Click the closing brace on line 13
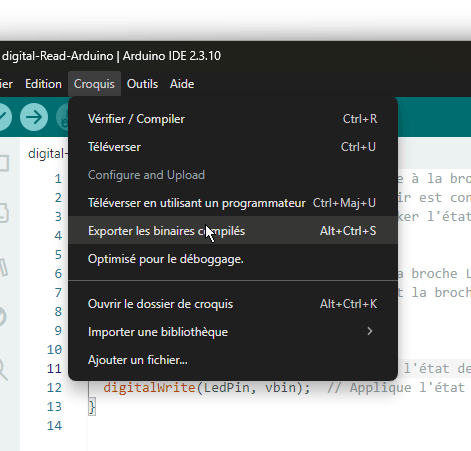 92,407
